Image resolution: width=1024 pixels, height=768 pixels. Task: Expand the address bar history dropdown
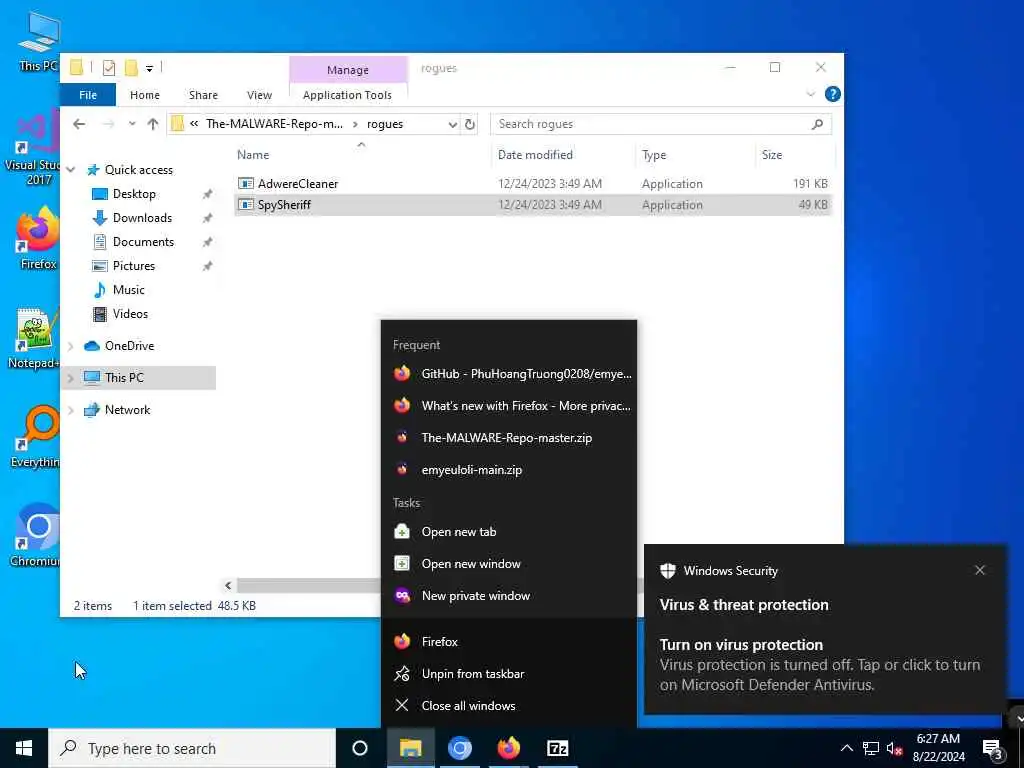point(453,124)
